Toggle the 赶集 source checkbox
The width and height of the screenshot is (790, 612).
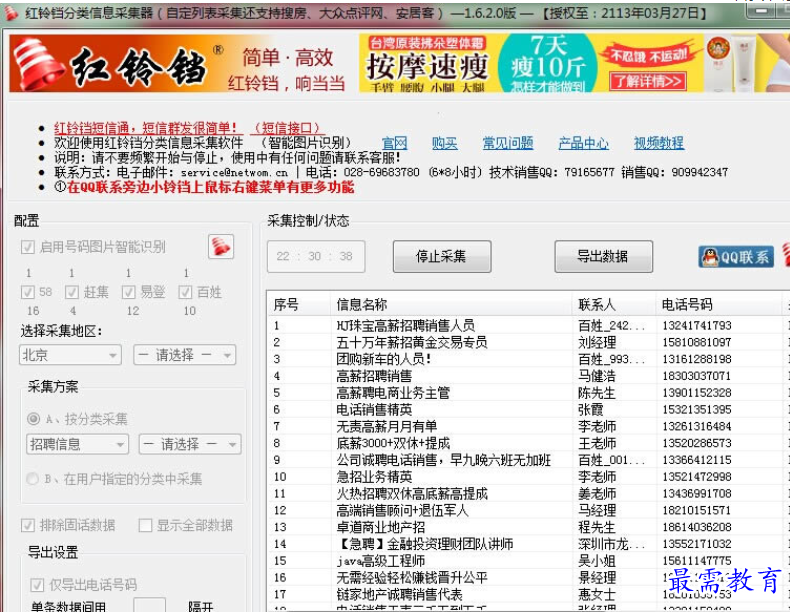coord(72,292)
